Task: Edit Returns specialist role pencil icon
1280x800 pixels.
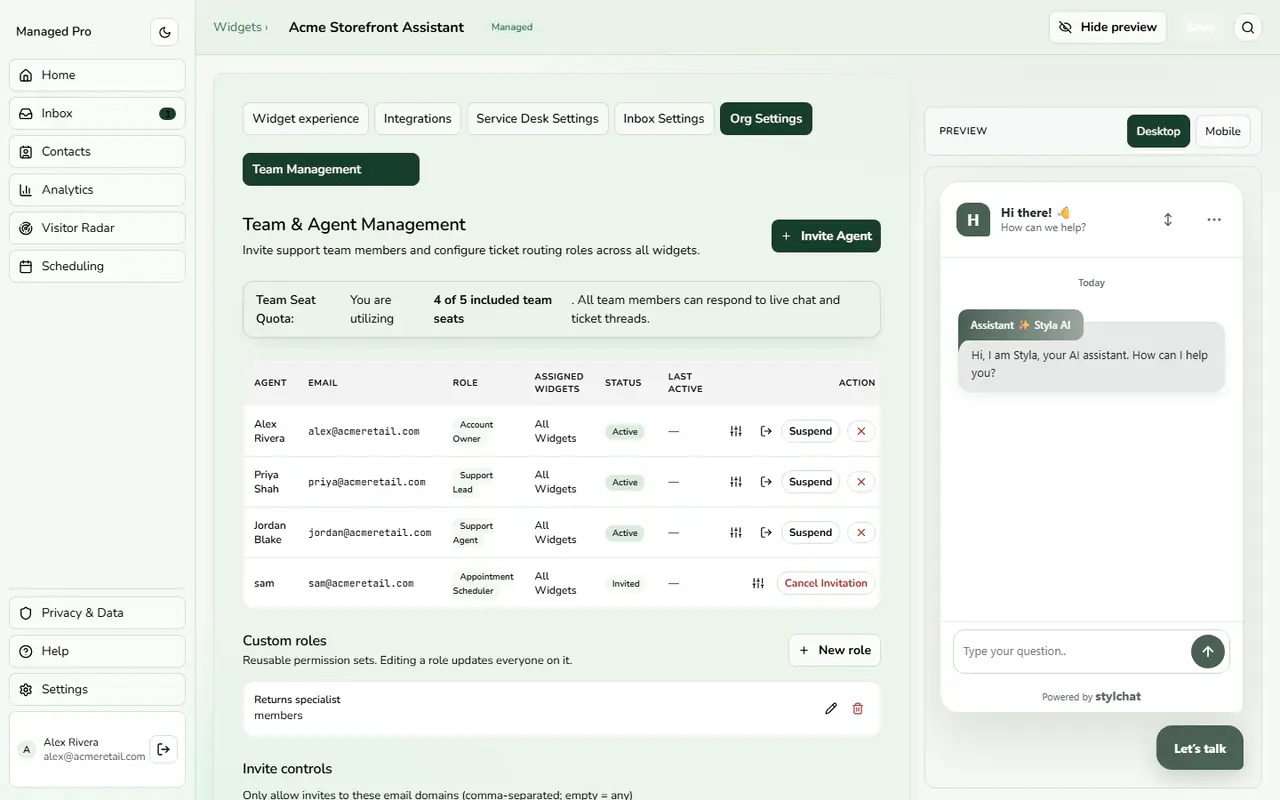Action: (x=831, y=708)
